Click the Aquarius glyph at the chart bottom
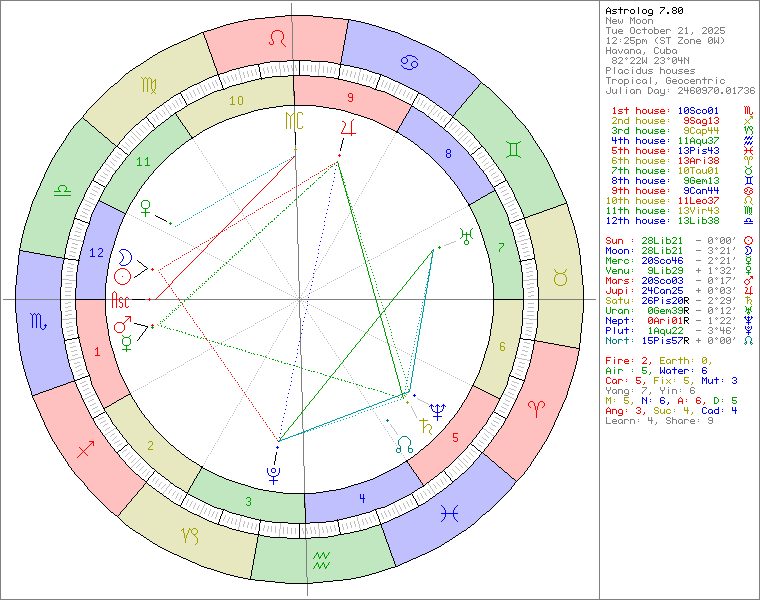Image resolution: width=760 pixels, height=600 pixels. pos(321,559)
